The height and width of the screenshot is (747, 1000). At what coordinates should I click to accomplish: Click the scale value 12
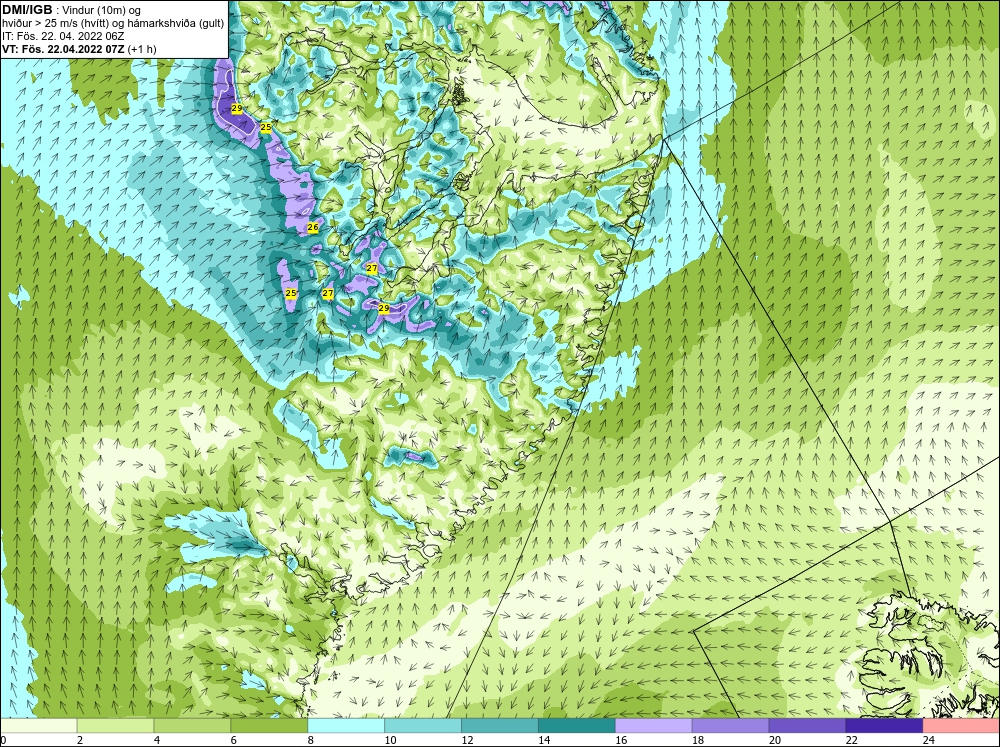(x=467, y=740)
